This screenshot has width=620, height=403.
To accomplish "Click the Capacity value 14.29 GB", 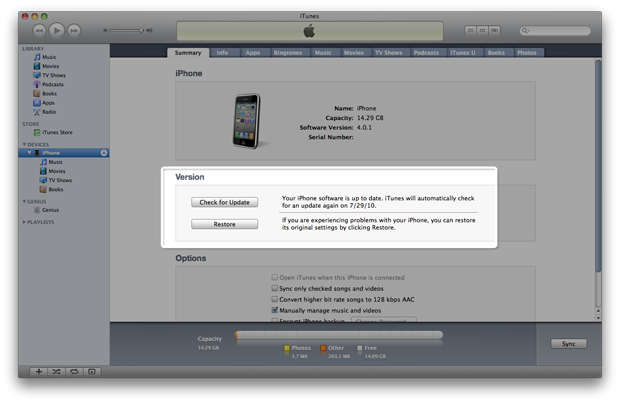I will pyautogui.click(x=370, y=118).
